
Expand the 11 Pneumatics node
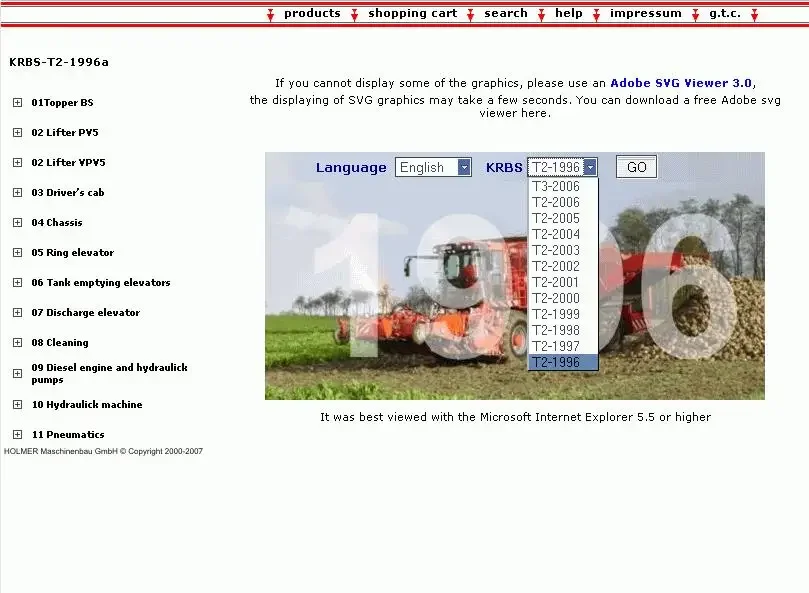18,434
